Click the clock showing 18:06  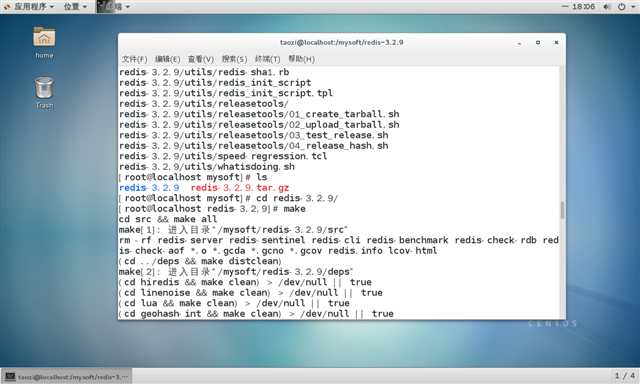583,7
